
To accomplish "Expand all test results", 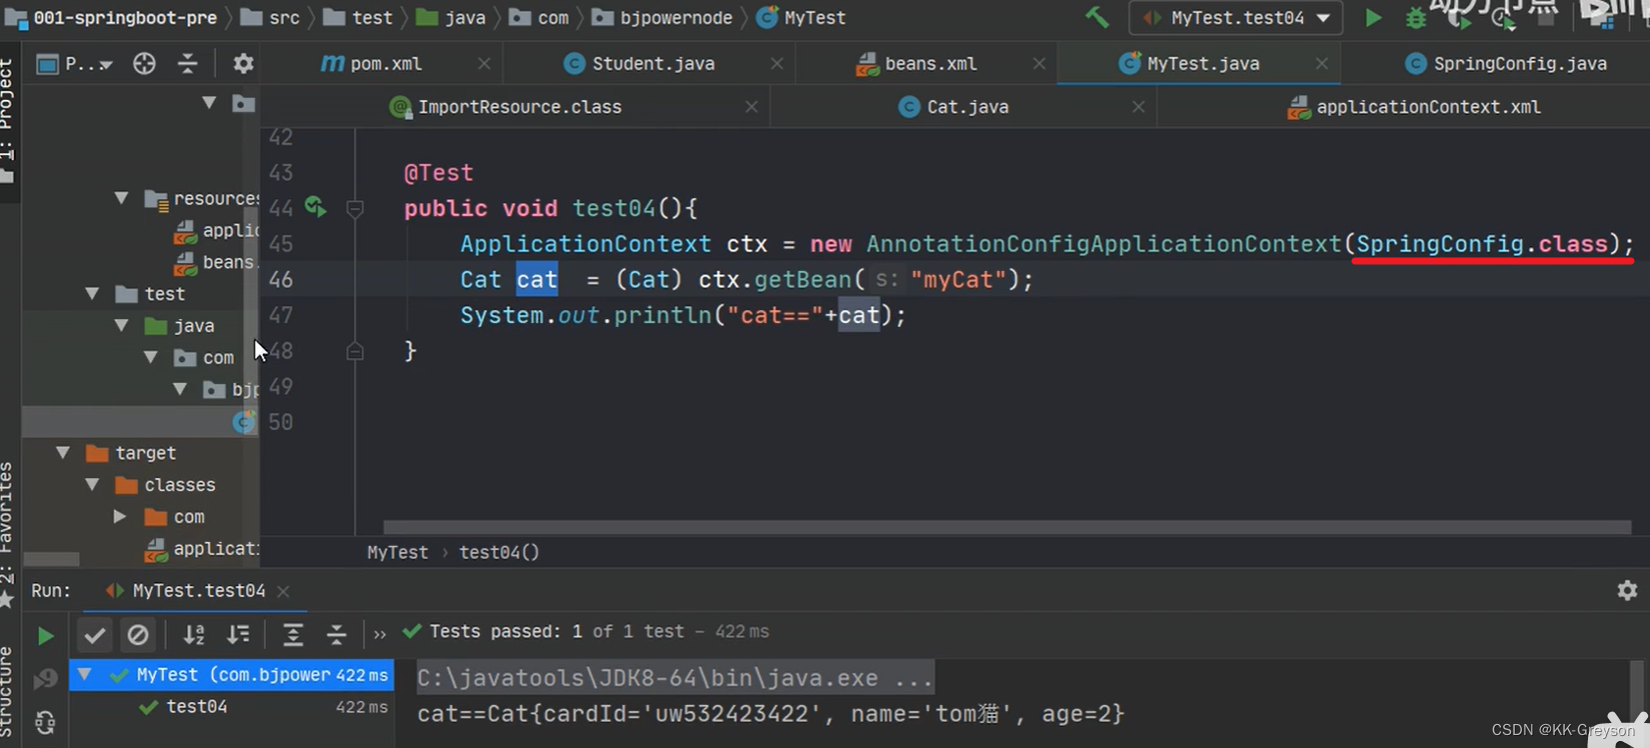I will [293, 634].
